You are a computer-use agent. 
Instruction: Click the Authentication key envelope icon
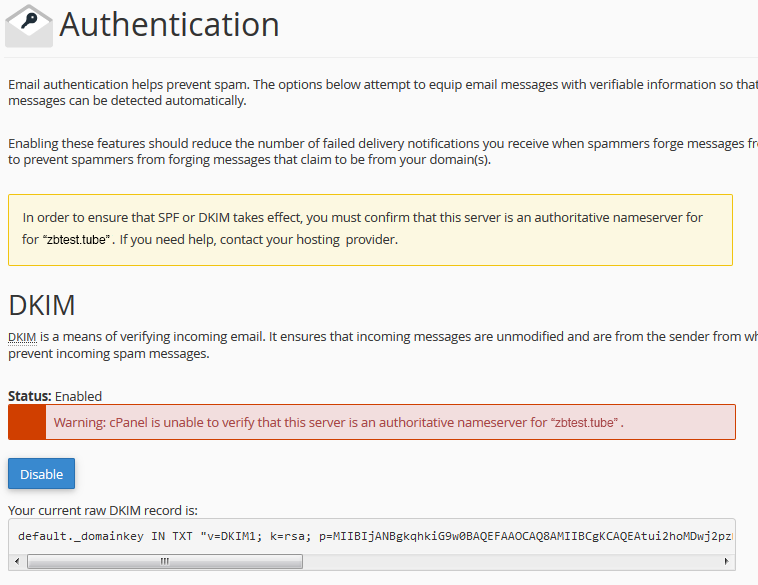(x=30, y=26)
